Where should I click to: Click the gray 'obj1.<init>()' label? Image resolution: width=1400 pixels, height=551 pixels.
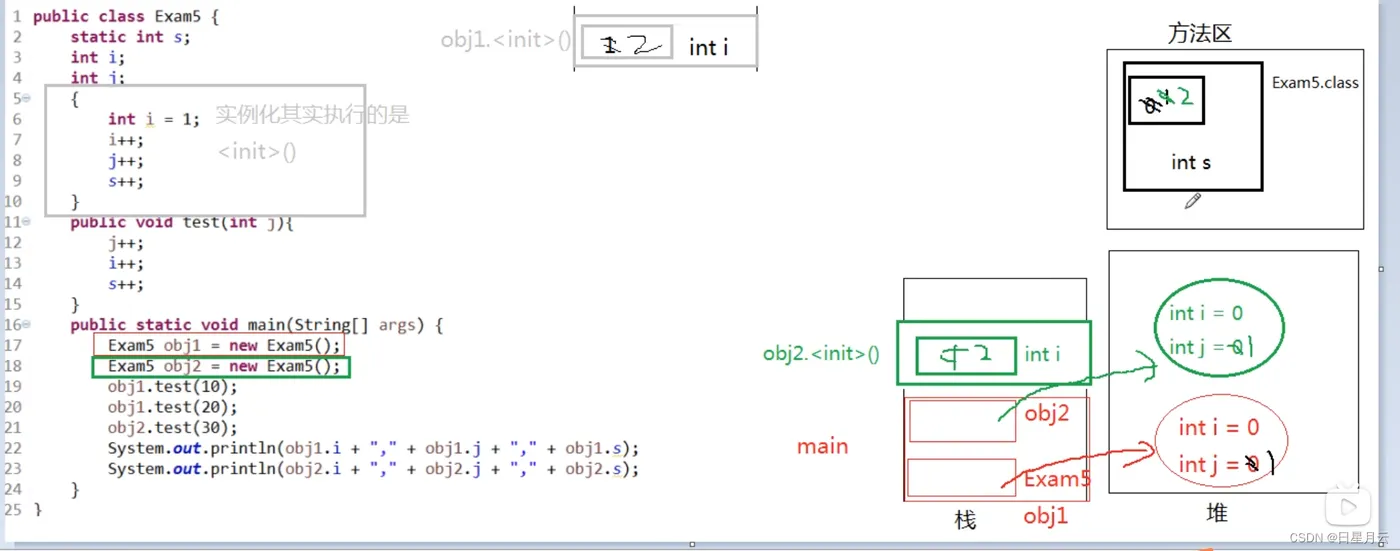pyautogui.click(x=505, y=41)
